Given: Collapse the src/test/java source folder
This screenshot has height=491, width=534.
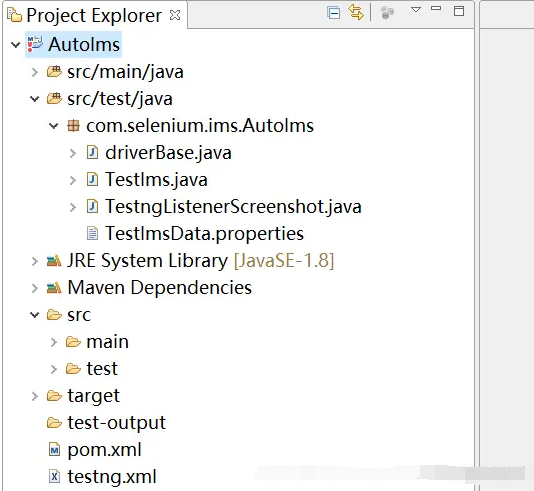Looking at the screenshot, I should [x=35, y=99].
